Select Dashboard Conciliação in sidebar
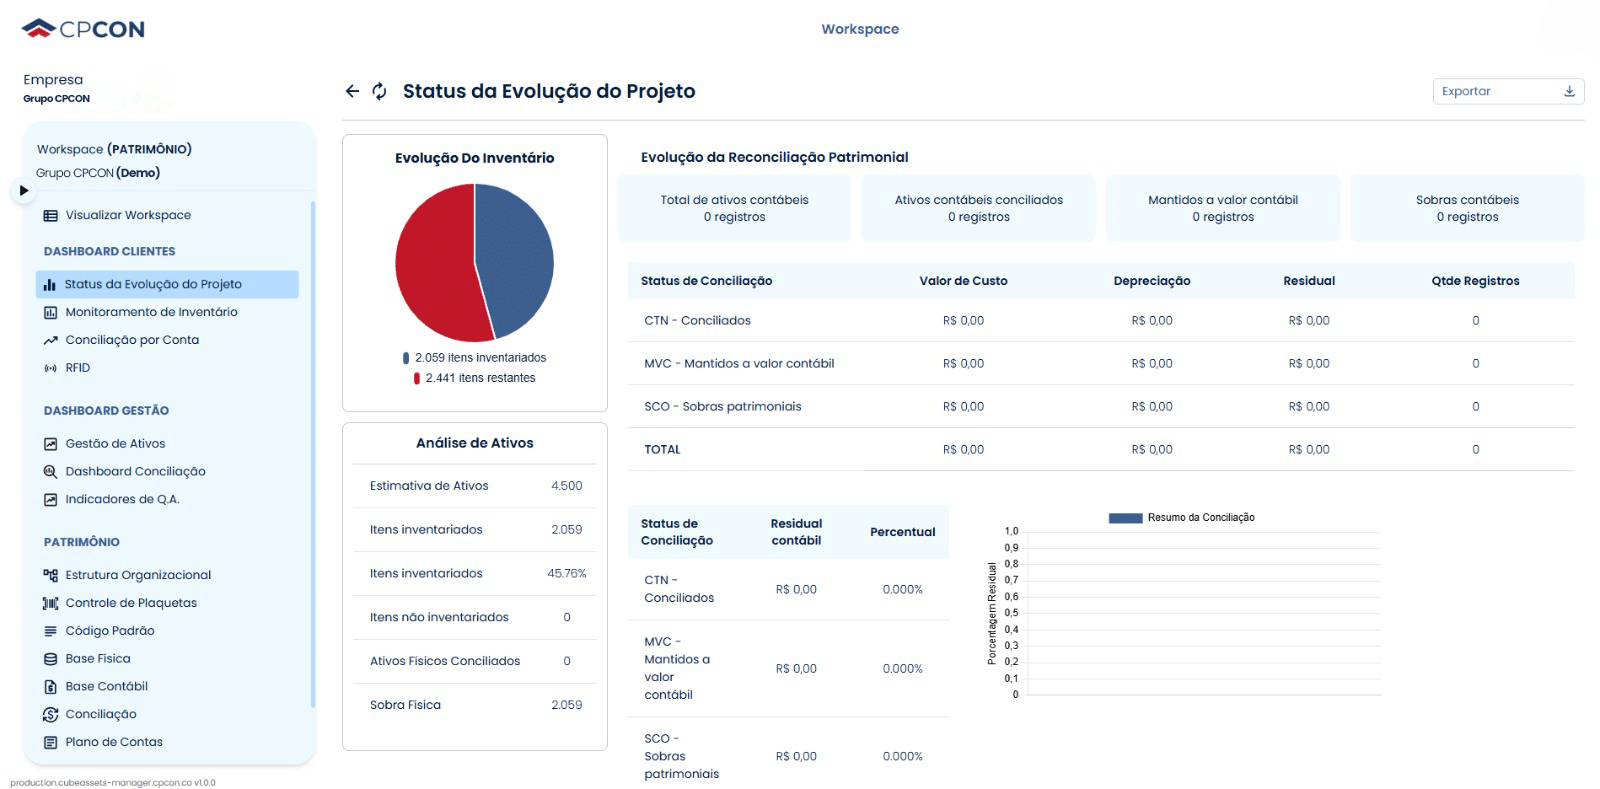1600x789 pixels. click(135, 472)
